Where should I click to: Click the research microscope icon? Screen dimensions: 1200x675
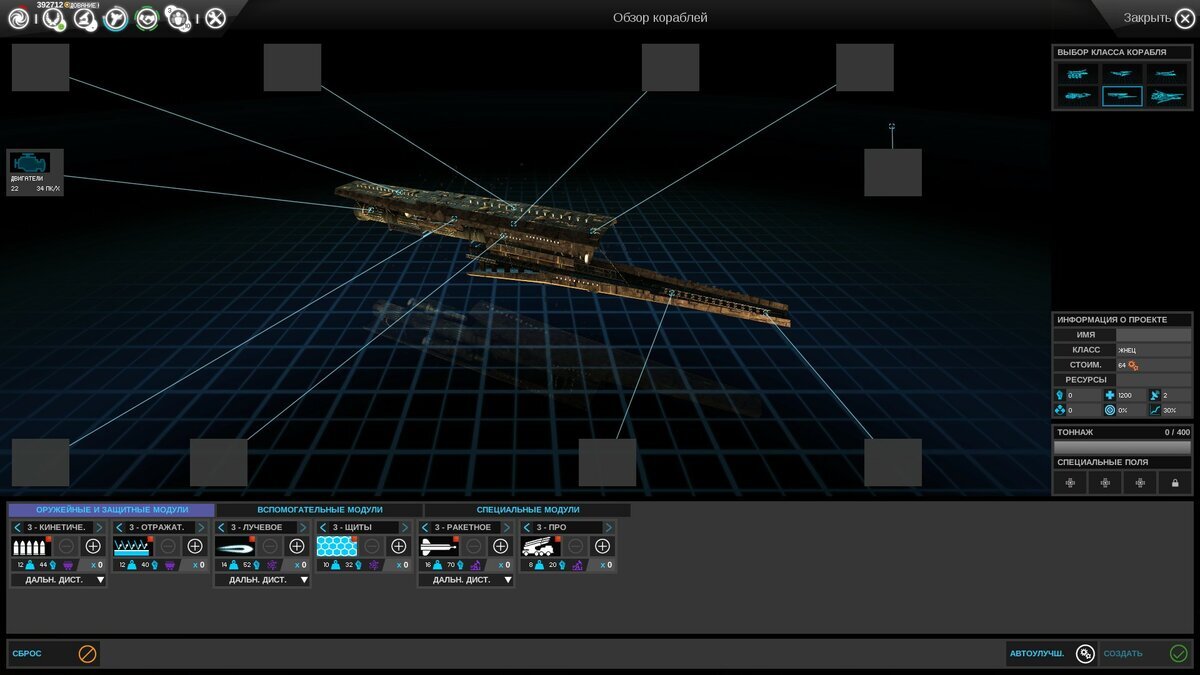coord(84,17)
